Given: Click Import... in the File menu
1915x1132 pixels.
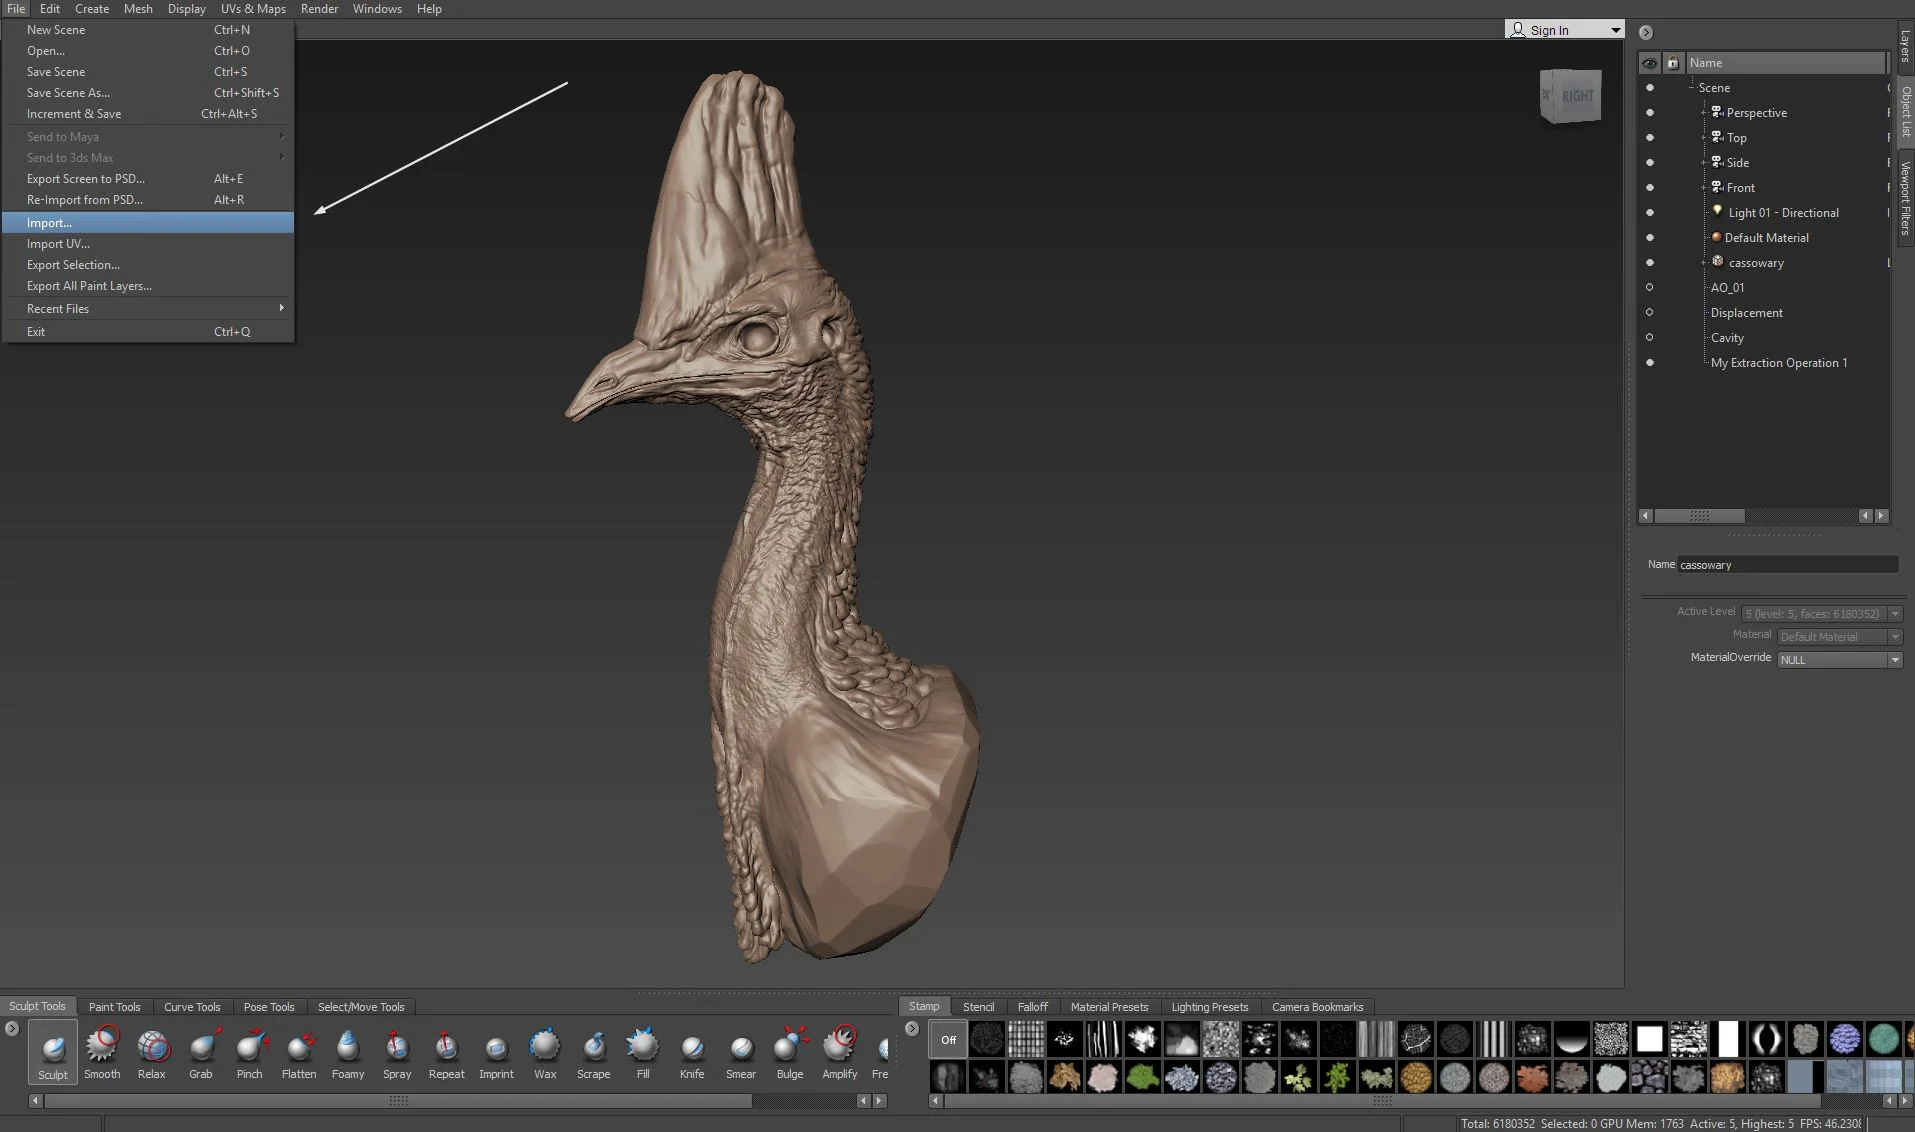Looking at the screenshot, I should point(50,223).
